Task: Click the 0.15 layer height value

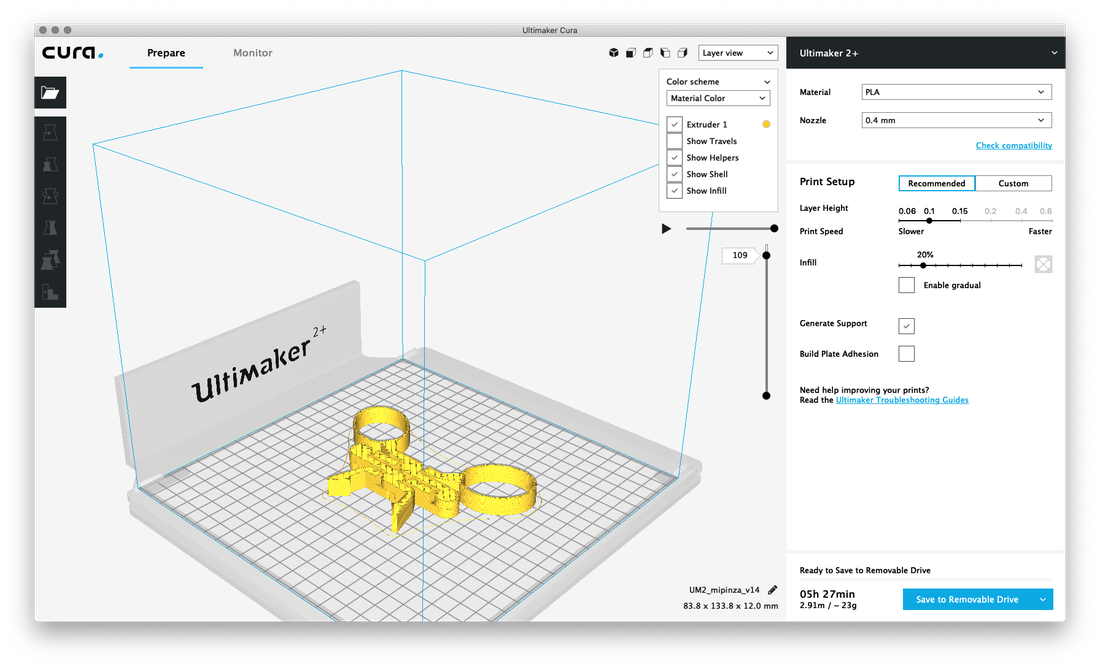Action: coord(960,211)
